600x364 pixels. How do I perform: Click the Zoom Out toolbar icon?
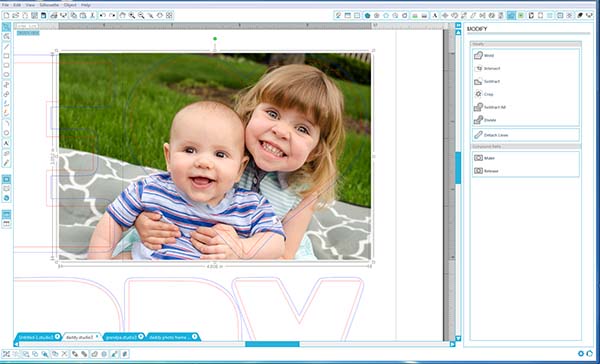141,16
